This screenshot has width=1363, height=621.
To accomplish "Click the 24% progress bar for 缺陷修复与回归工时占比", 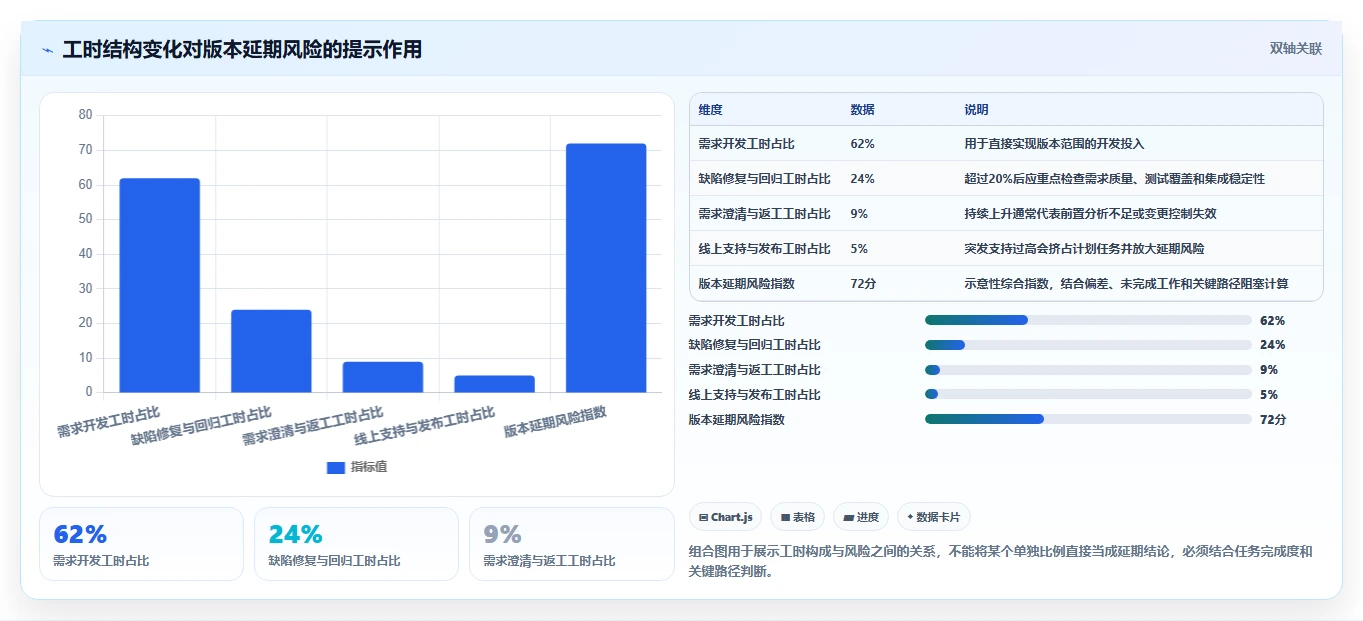I will (1088, 345).
